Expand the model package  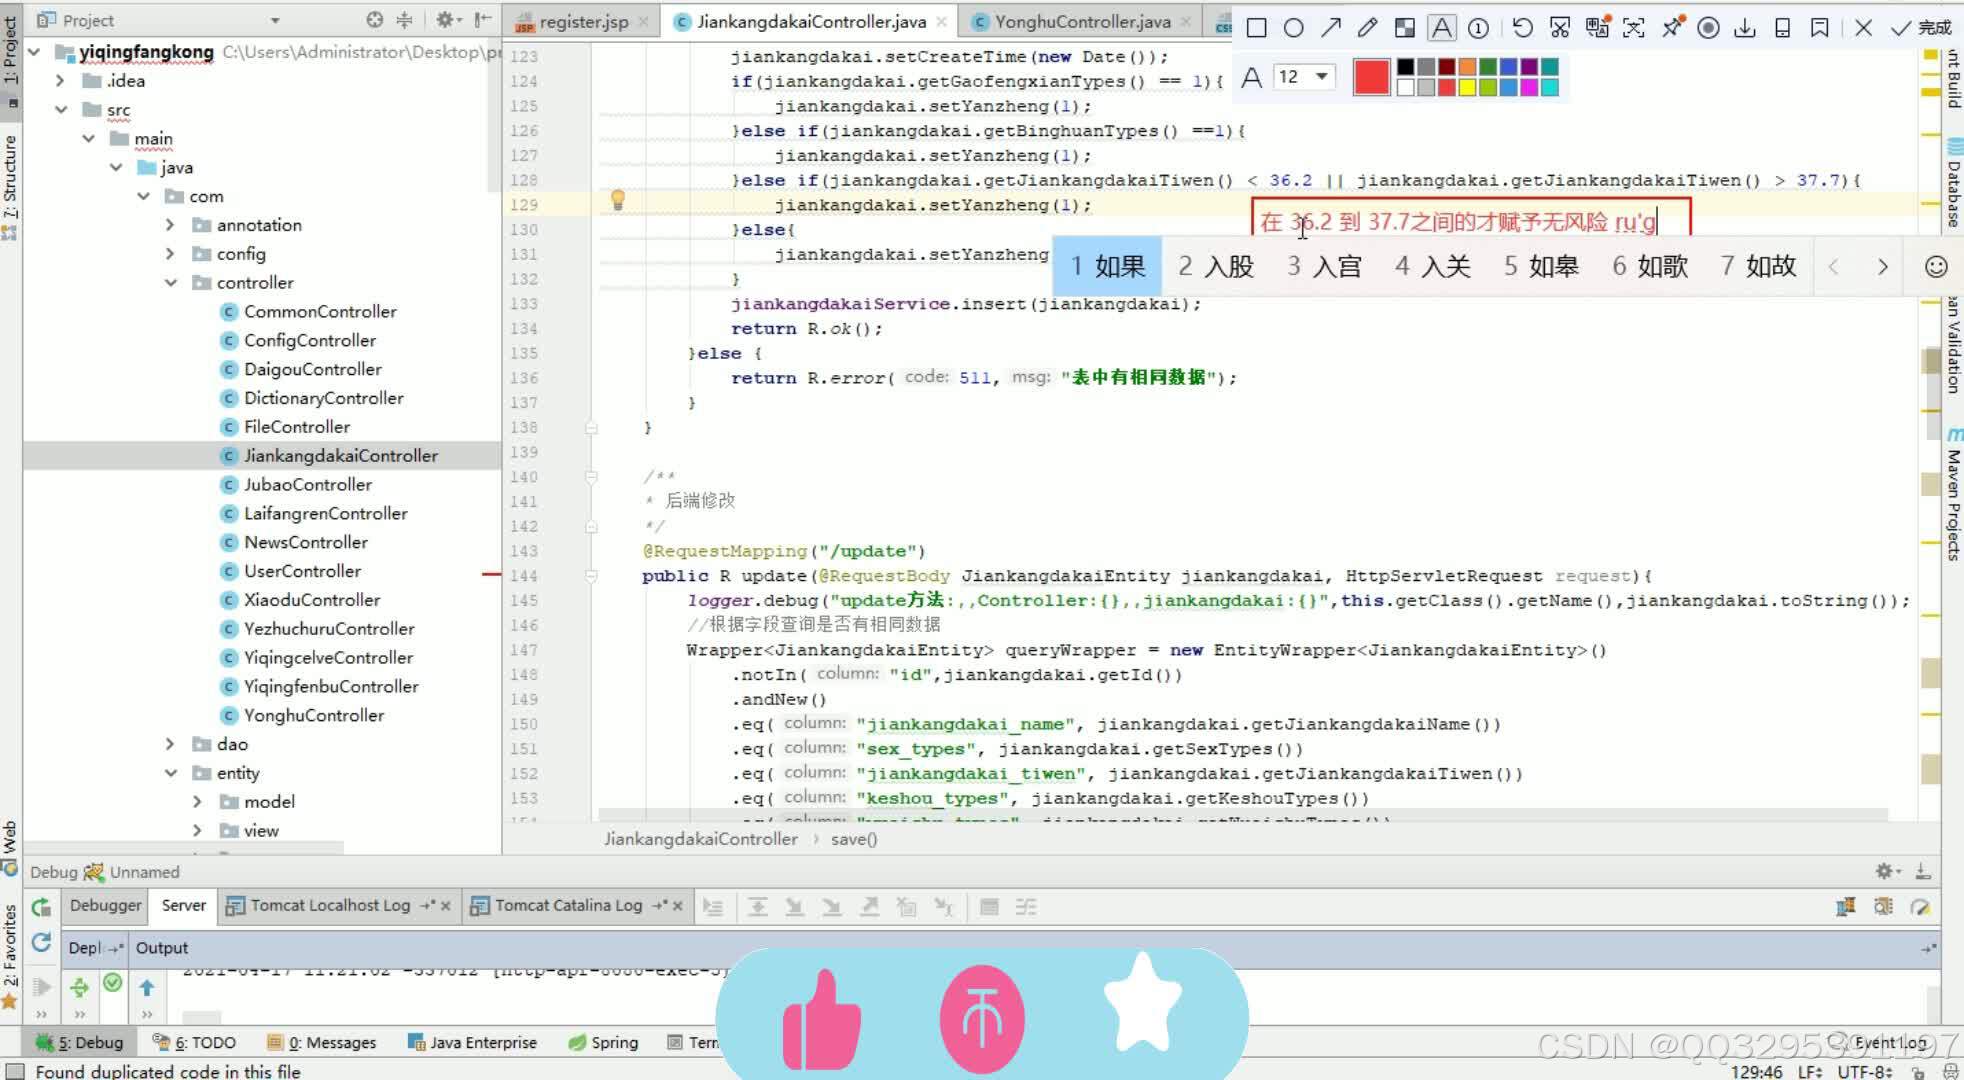tap(197, 802)
